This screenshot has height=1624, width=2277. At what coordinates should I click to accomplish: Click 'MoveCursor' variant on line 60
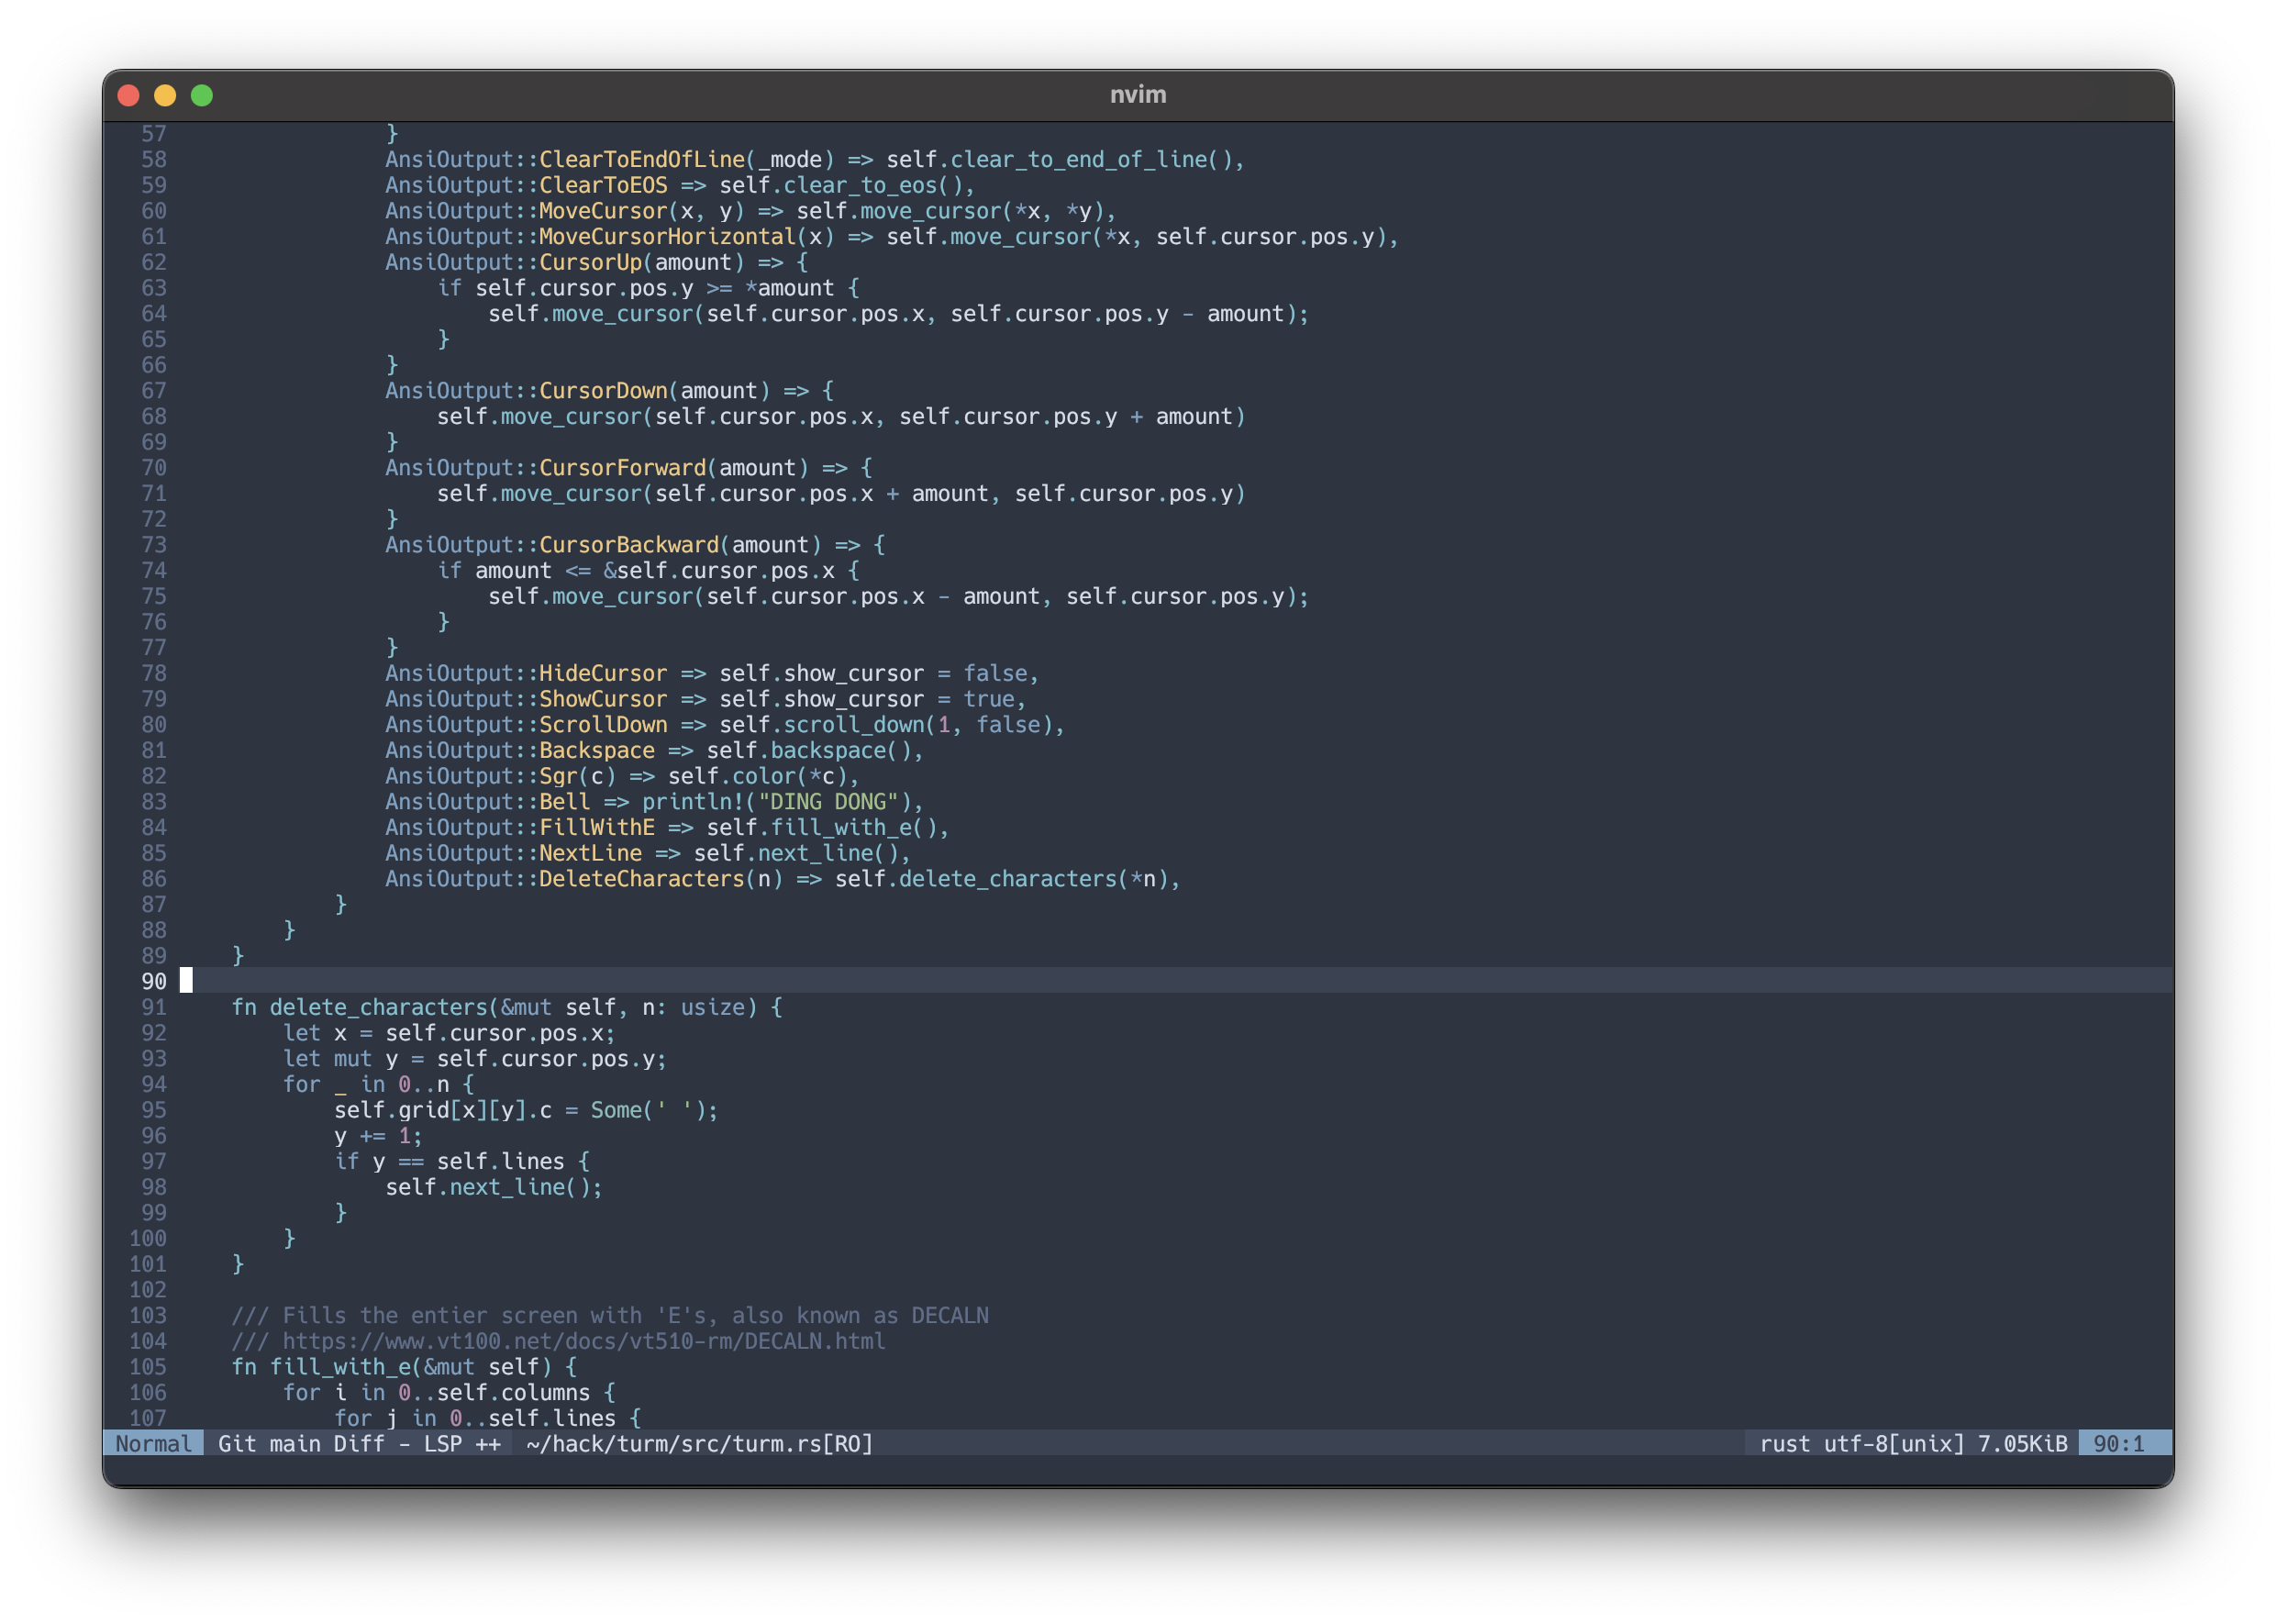pyautogui.click(x=603, y=211)
